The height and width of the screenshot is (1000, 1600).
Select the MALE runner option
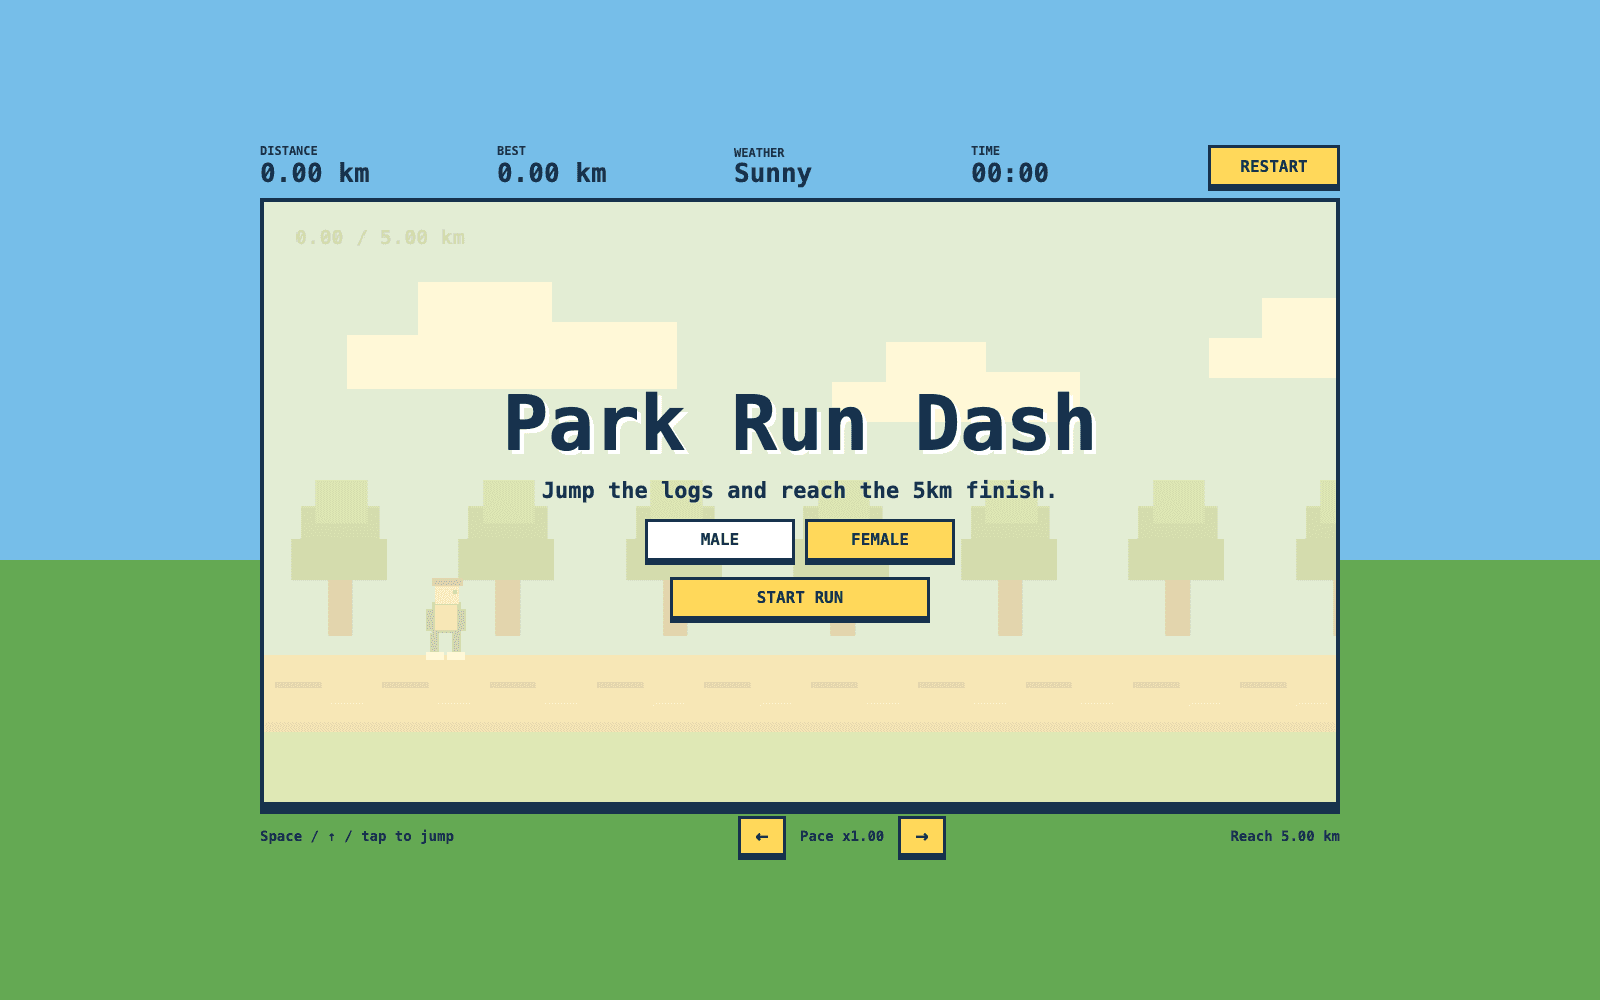720,540
